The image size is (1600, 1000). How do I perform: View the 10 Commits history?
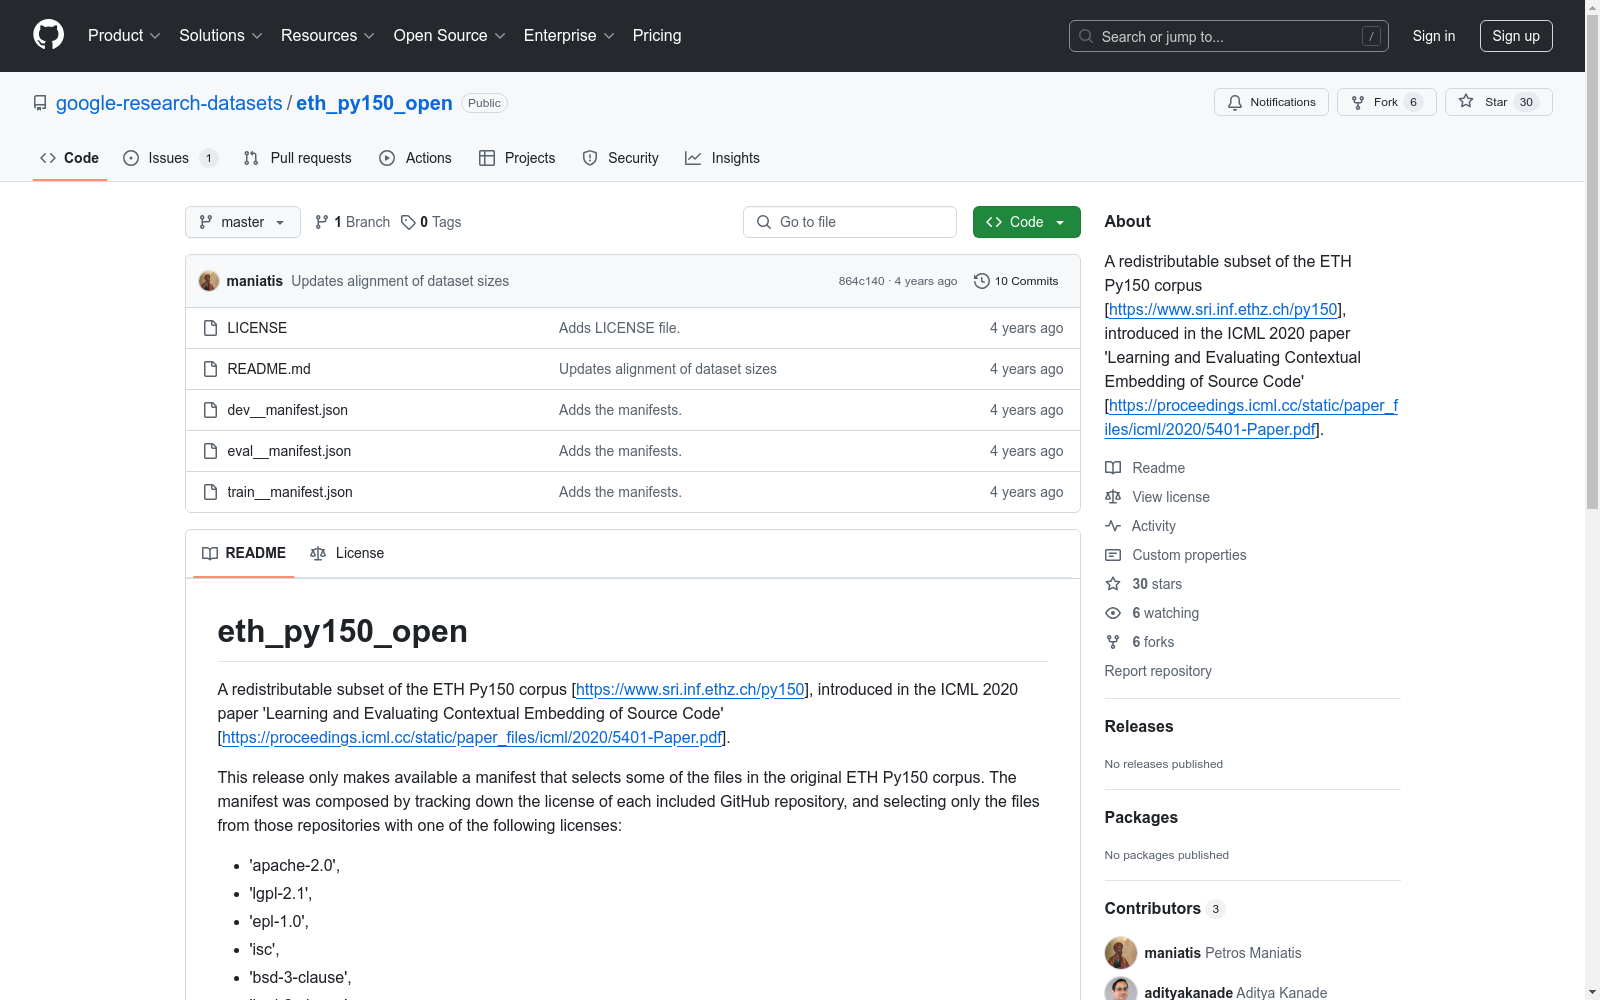point(1016,281)
